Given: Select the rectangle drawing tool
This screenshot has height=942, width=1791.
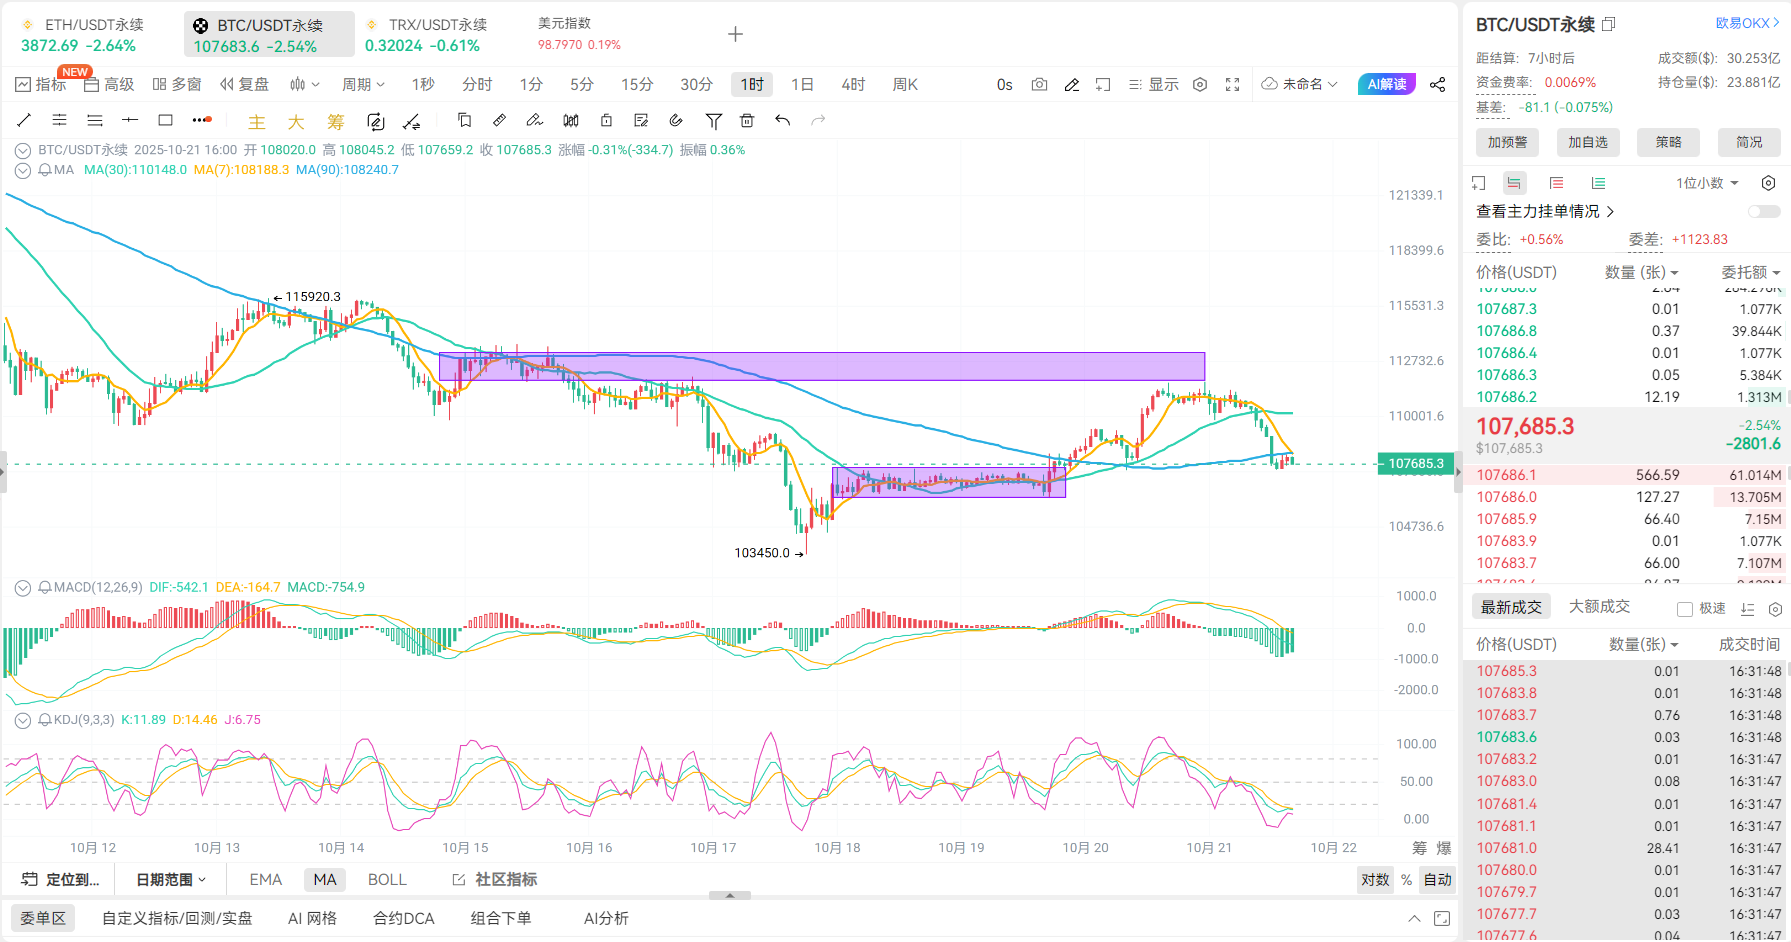Looking at the screenshot, I should pyautogui.click(x=166, y=120).
